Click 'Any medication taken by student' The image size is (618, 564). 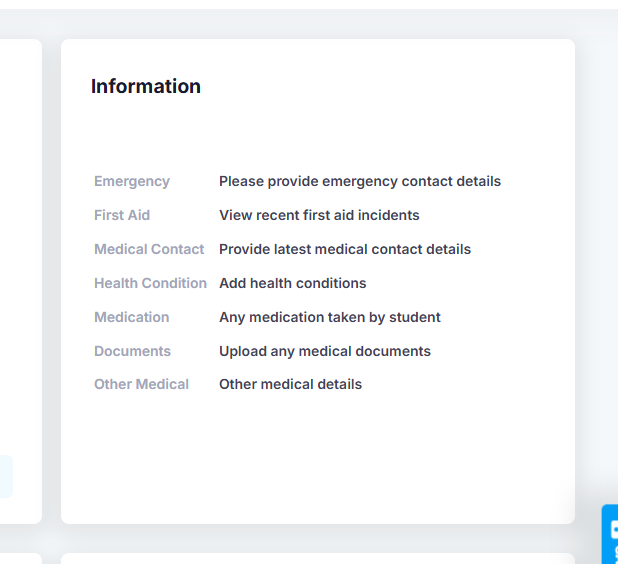(330, 317)
